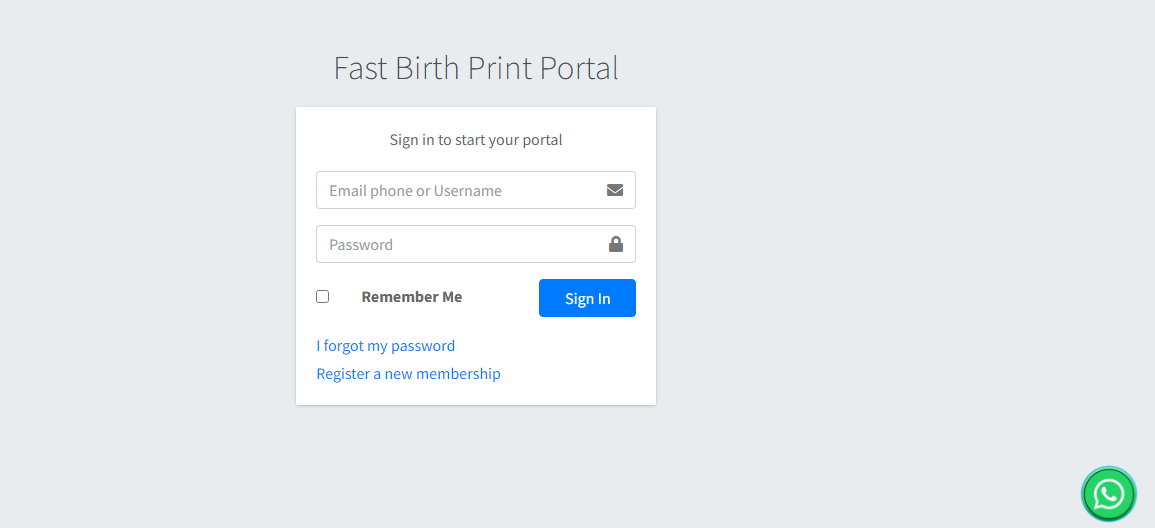Open 'Register a new membership' link
Viewport: 1155px width, 528px height.
click(408, 374)
